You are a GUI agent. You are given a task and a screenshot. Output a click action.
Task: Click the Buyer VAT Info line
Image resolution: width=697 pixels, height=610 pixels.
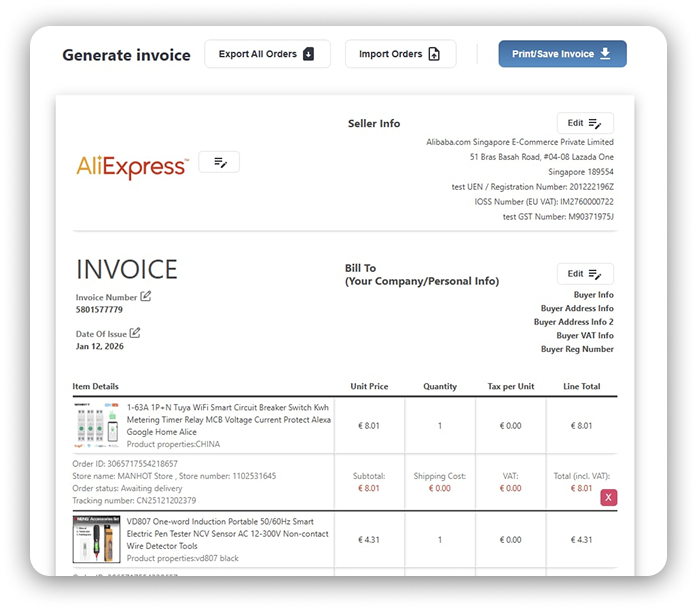point(585,335)
